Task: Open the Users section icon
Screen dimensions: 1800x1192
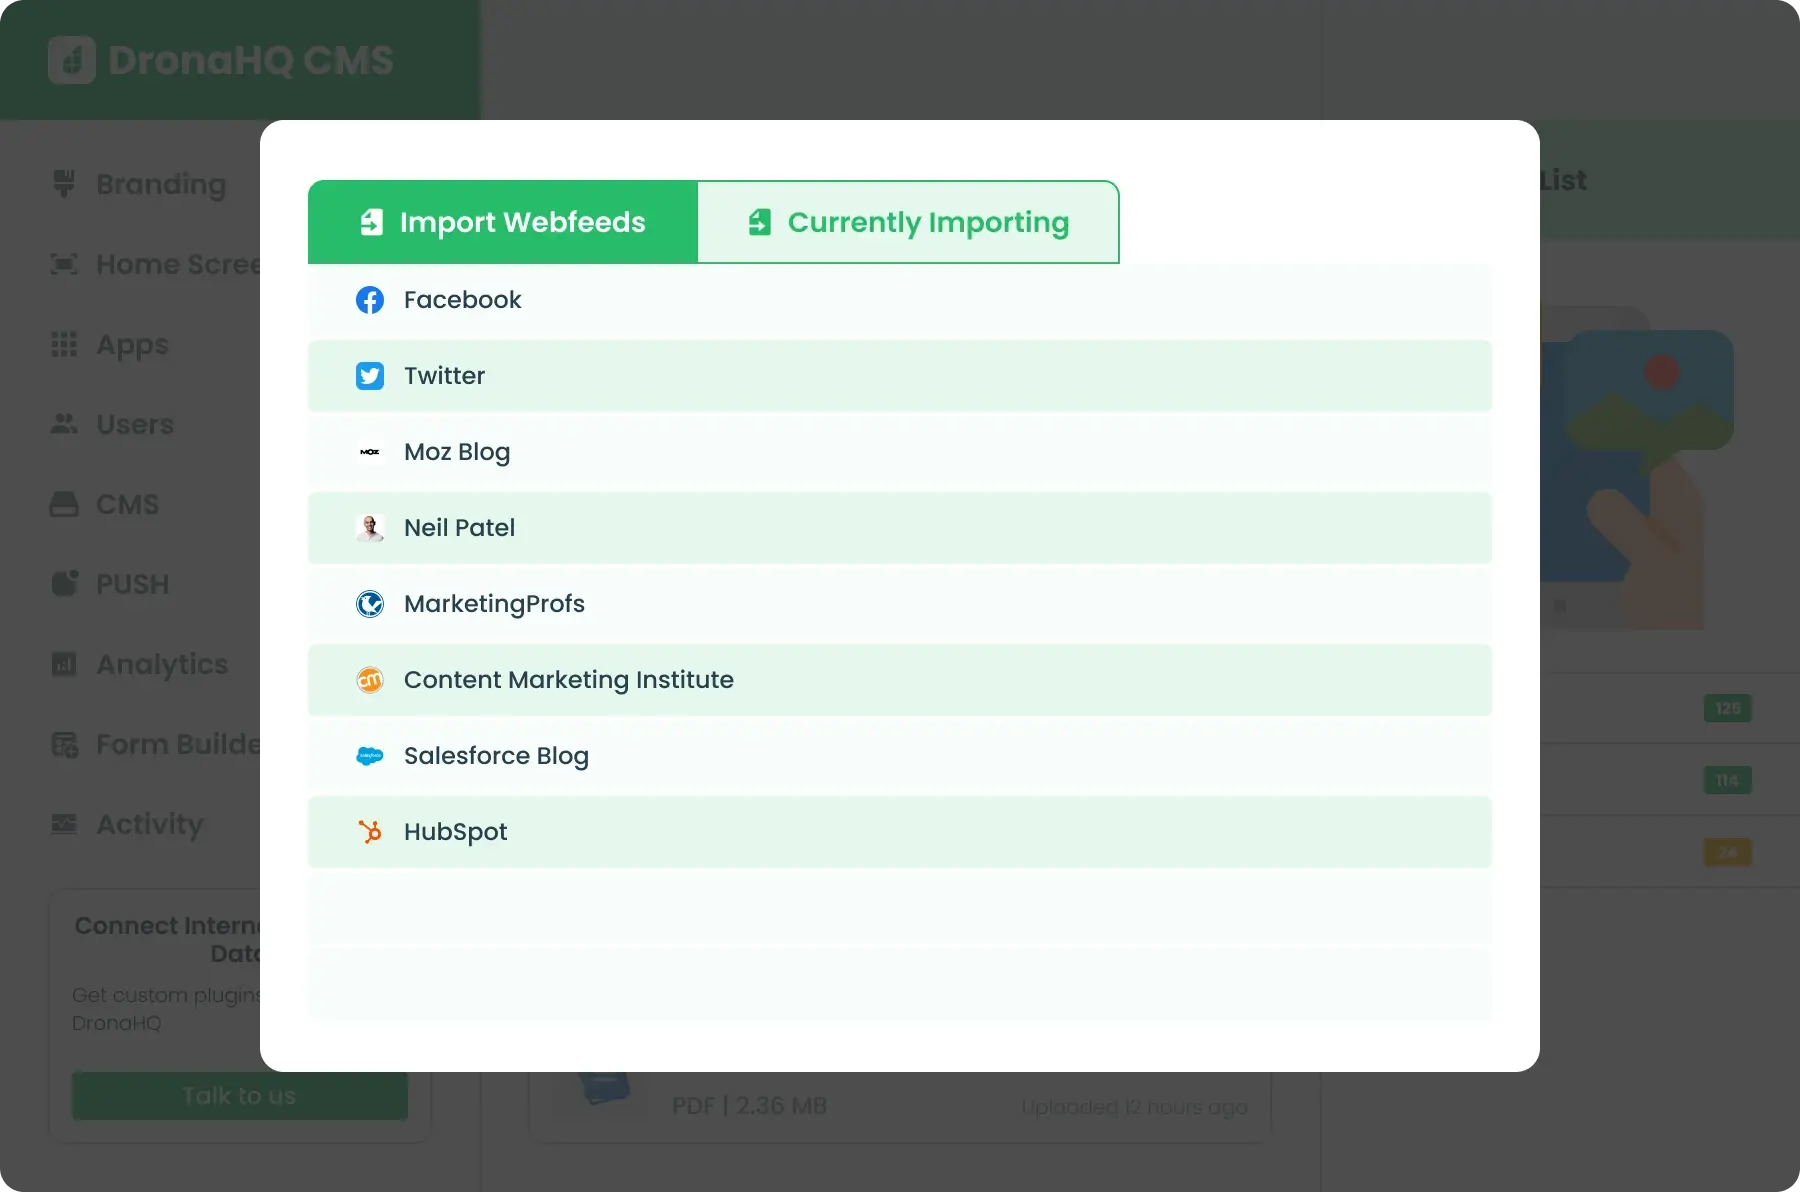Action: tap(64, 424)
